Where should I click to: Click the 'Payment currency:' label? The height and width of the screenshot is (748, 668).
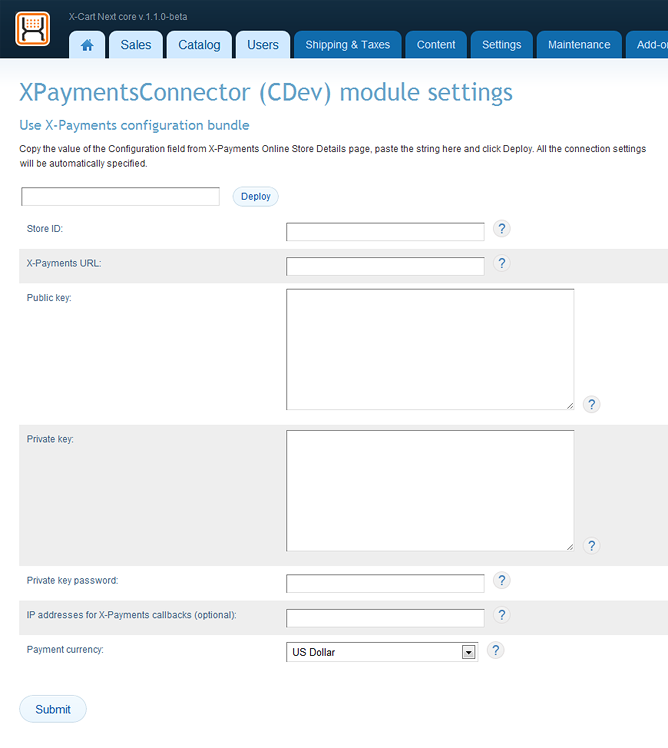click(65, 649)
